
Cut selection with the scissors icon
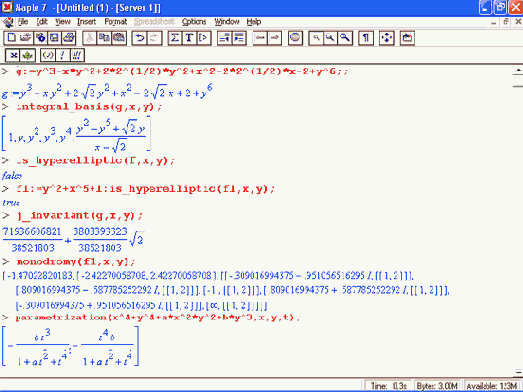click(x=89, y=38)
